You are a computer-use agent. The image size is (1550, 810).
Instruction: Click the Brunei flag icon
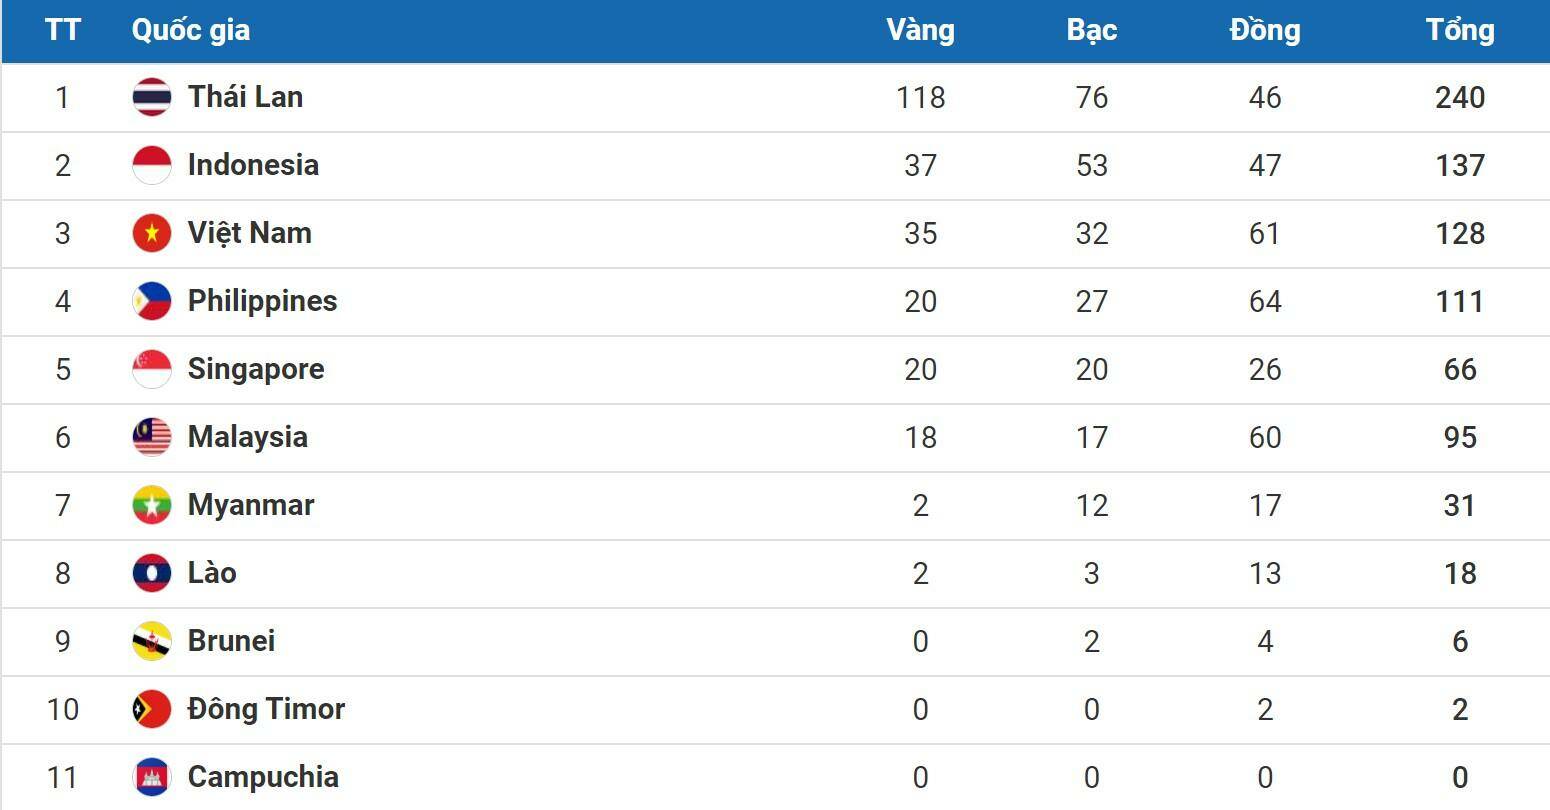pos(152,641)
